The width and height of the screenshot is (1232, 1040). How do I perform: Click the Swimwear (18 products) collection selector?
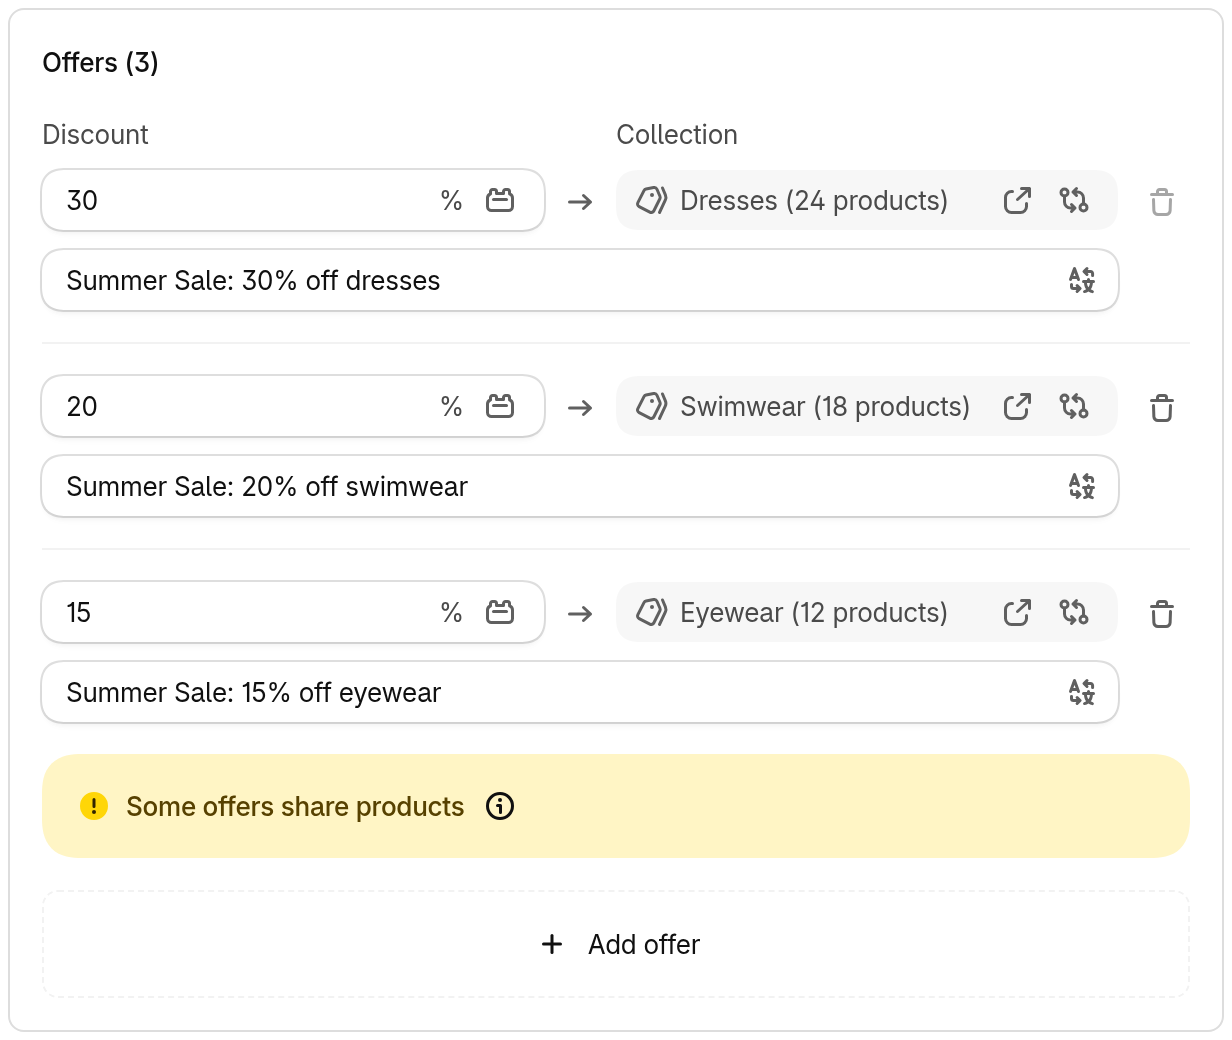tap(866, 407)
